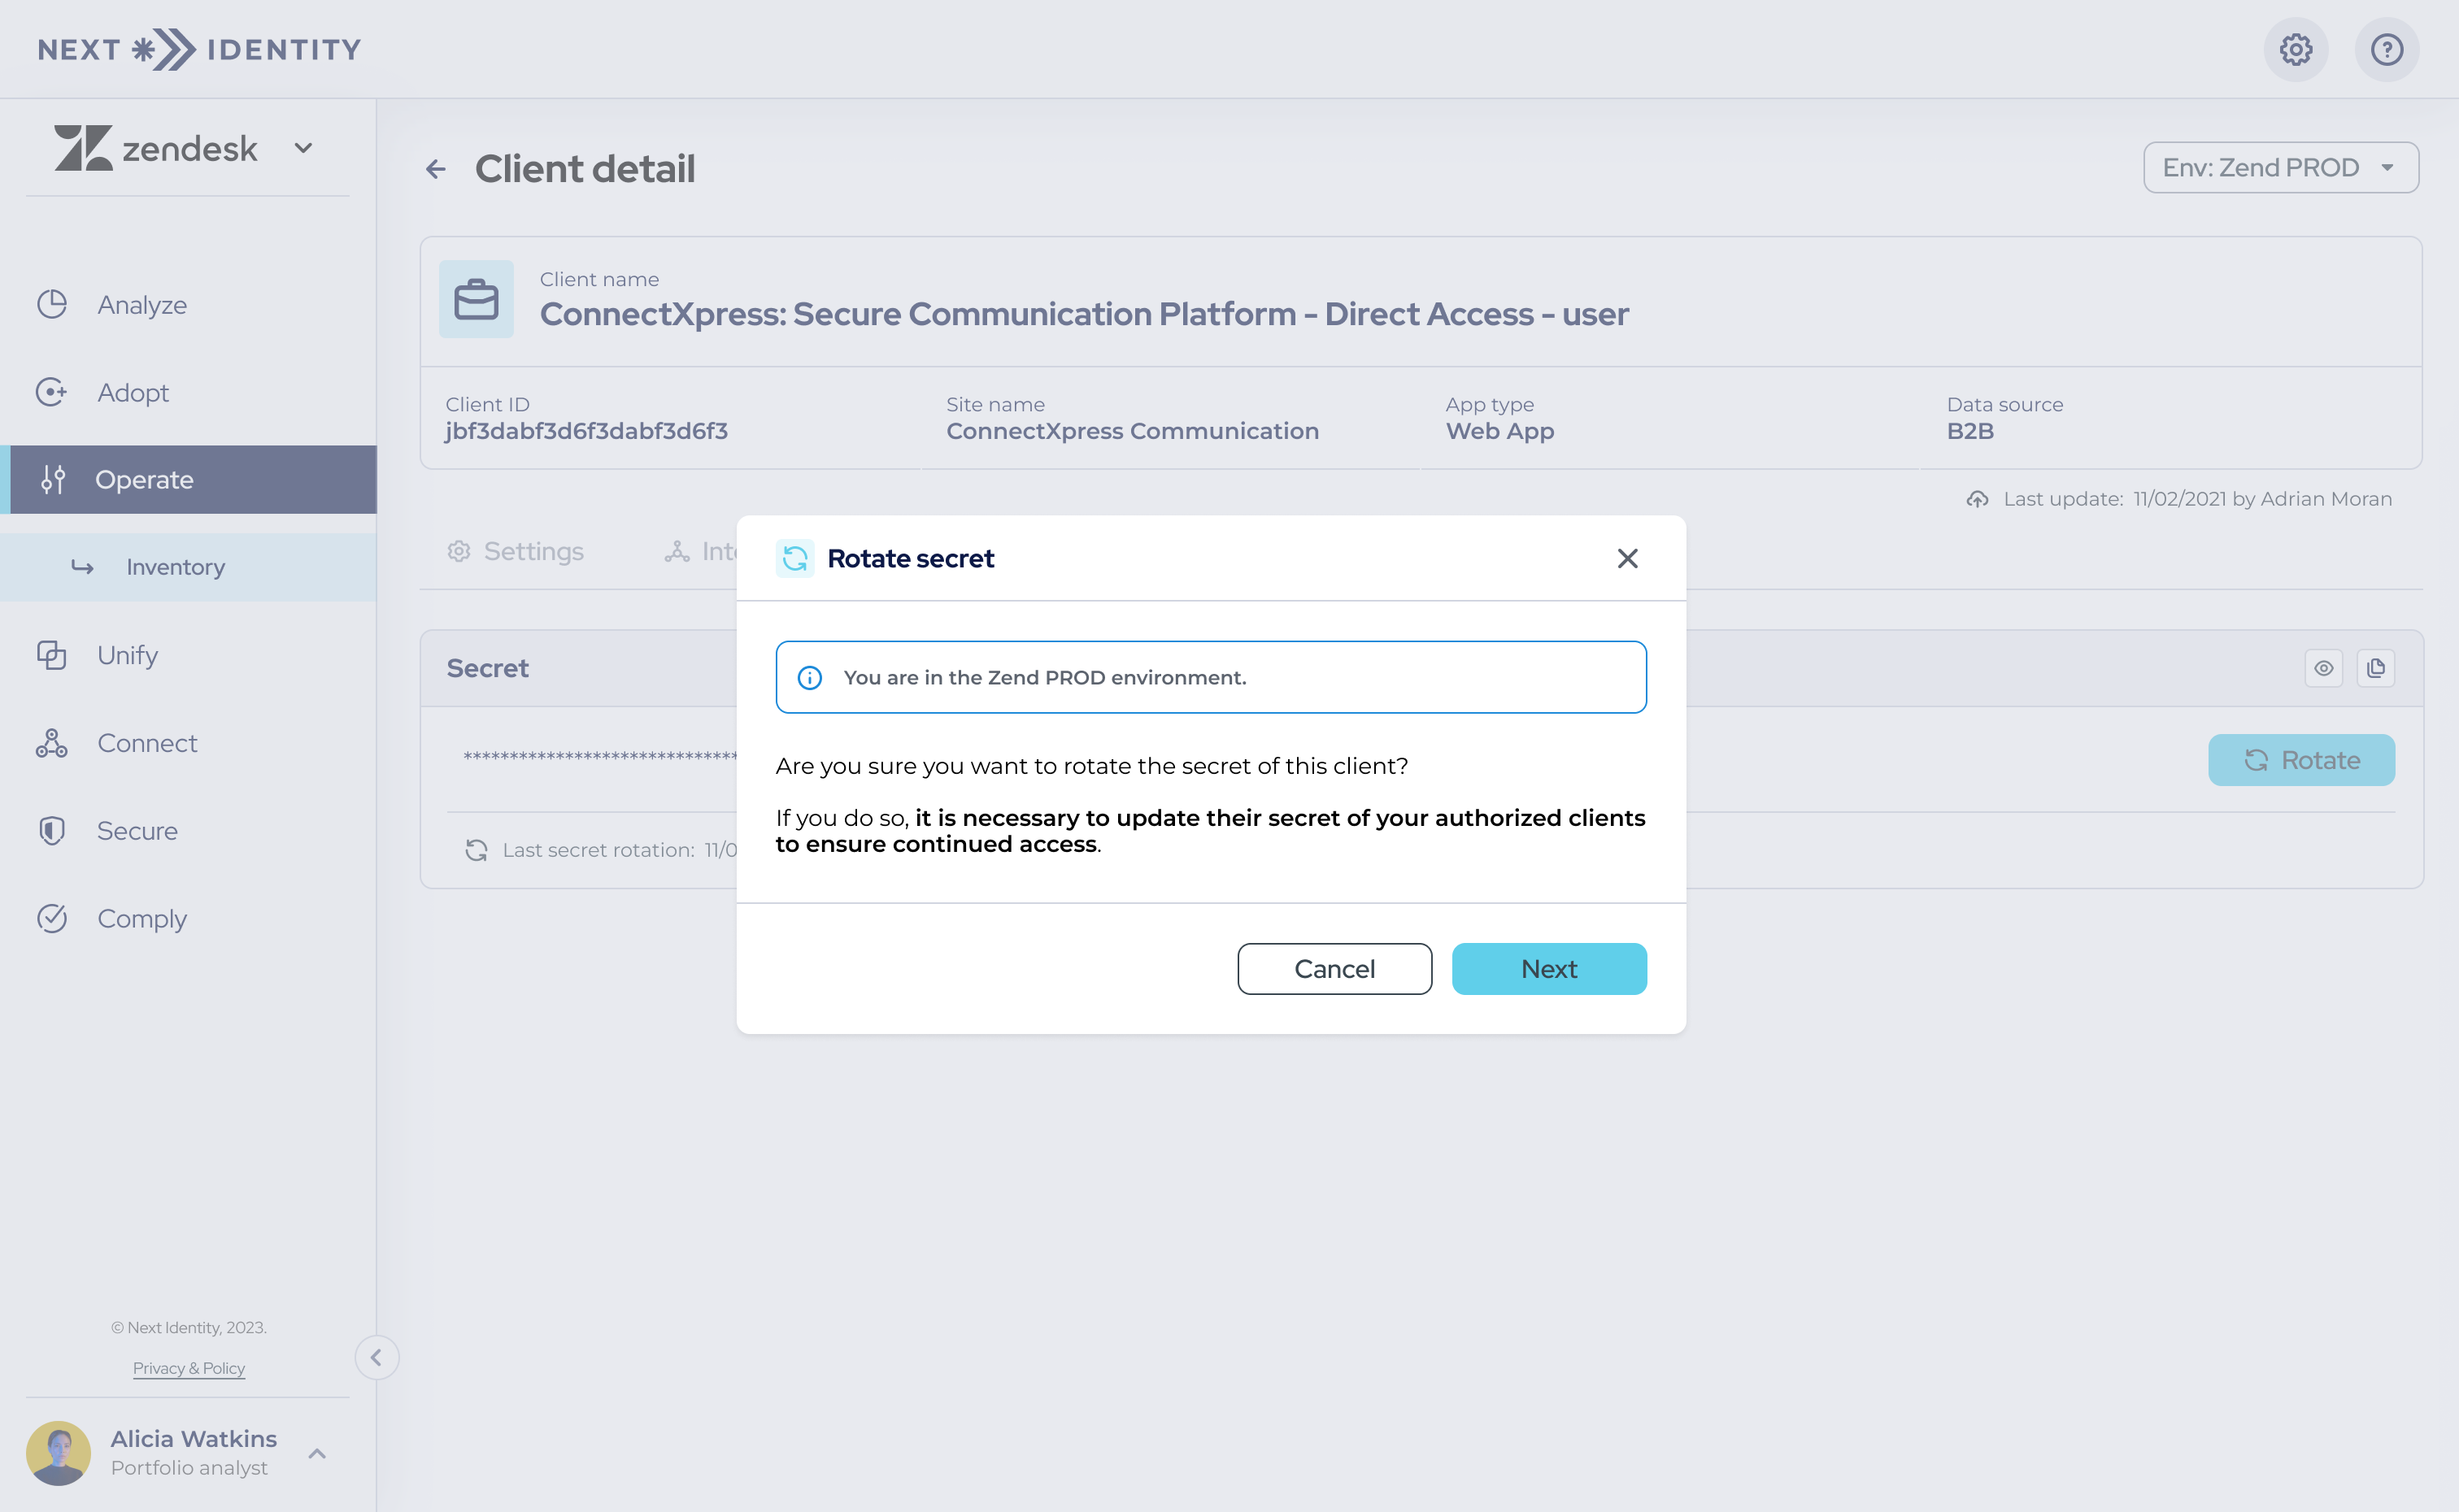Open the Privacy & Policy link

click(189, 1366)
